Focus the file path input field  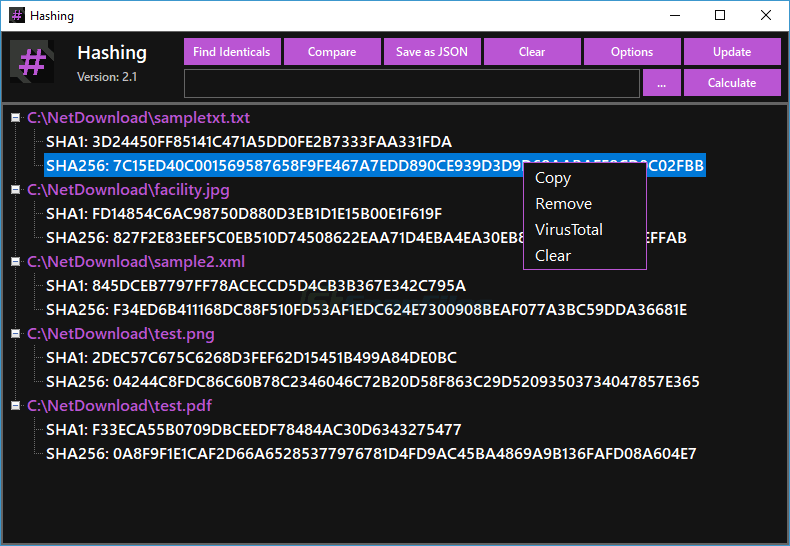click(x=412, y=84)
